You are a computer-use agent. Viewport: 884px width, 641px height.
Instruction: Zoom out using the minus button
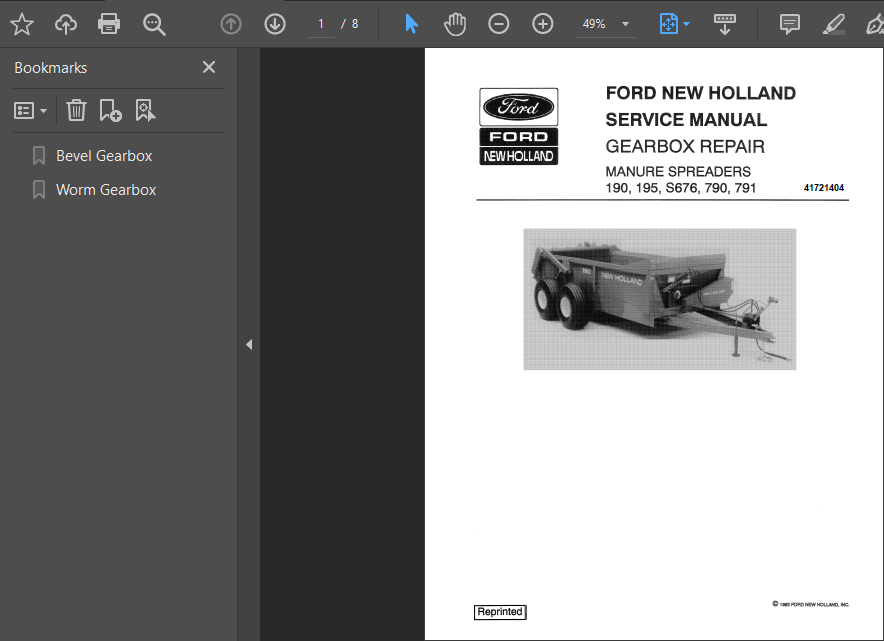pos(499,24)
